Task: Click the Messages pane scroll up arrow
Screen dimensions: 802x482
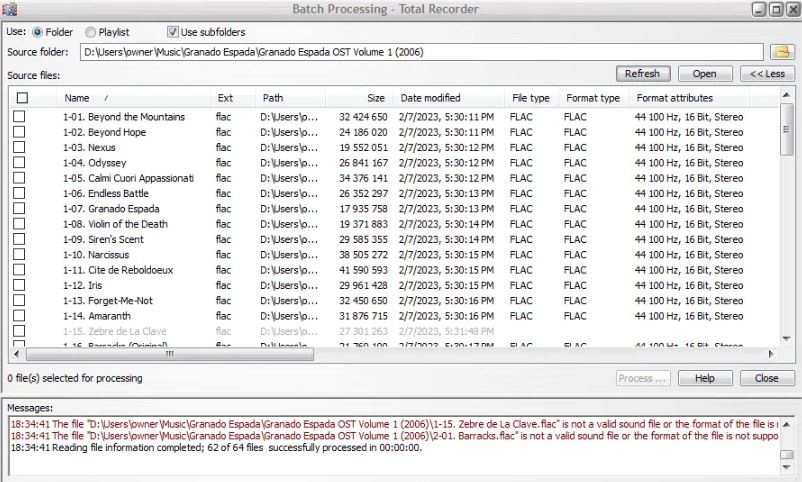Action: point(787,424)
